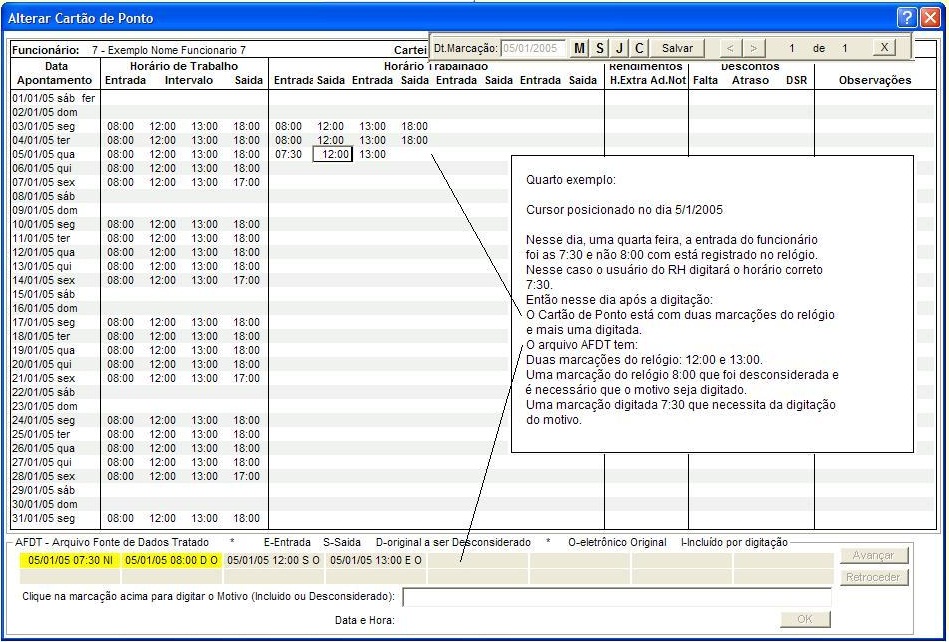Screen dimensions: 949x642
Task: Go to next record with right arrow
Action: (754, 48)
